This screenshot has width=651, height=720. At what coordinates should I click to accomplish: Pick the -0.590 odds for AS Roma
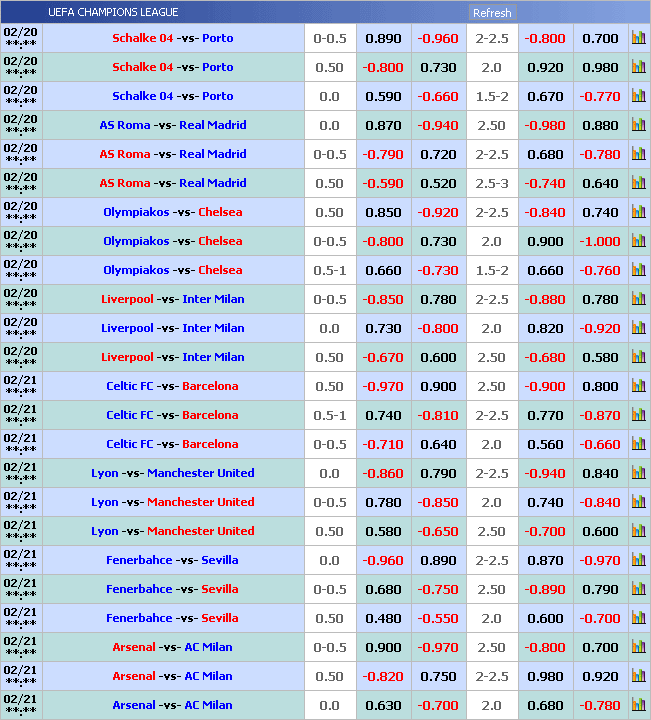[x=383, y=184]
